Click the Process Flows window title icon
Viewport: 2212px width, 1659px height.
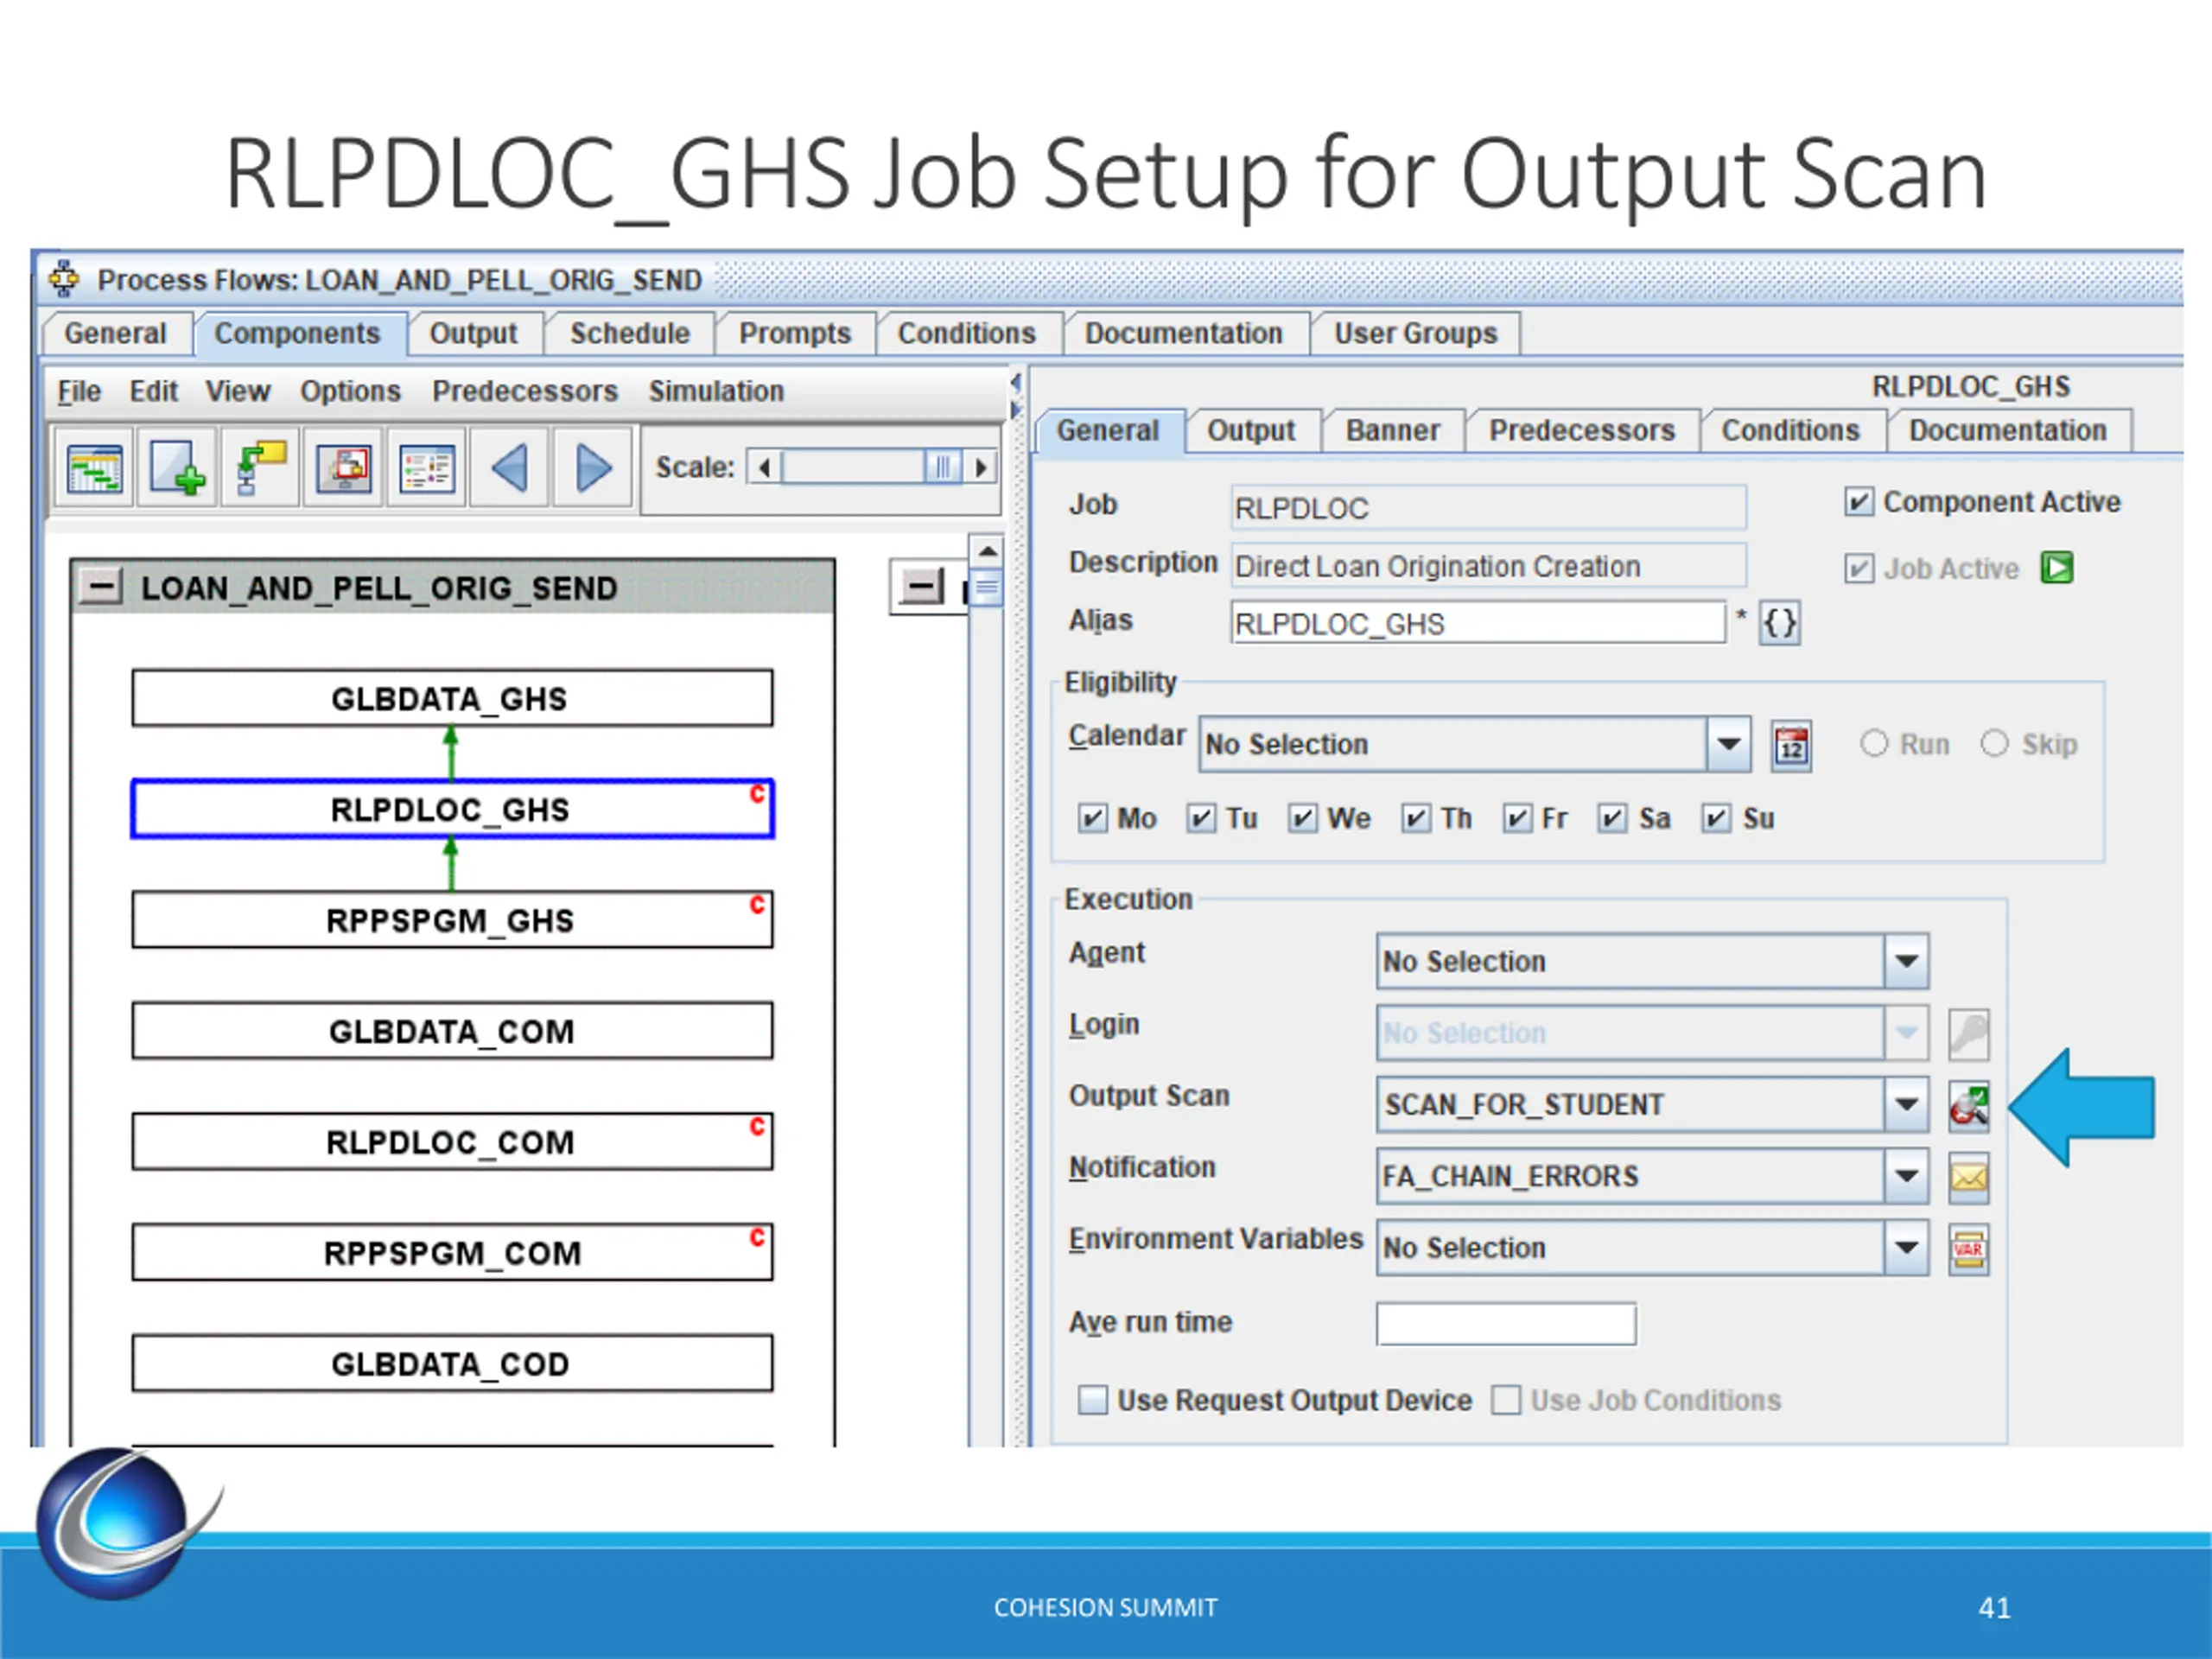(x=65, y=279)
